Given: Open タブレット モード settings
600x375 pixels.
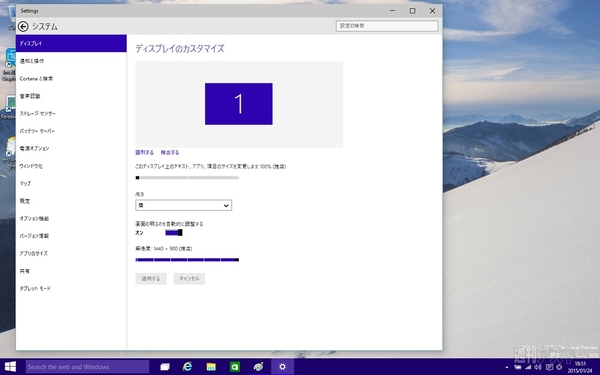Looking at the screenshot, I should point(71,288).
